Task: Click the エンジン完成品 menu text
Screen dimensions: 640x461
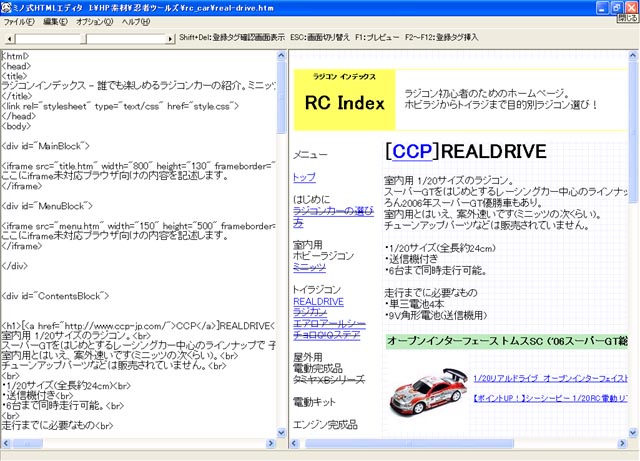Action: point(325,425)
